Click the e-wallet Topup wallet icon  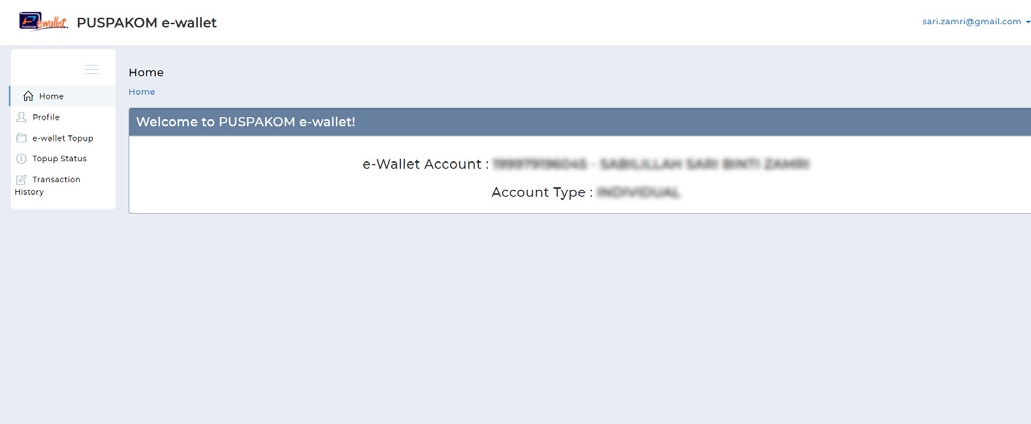coord(21,138)
